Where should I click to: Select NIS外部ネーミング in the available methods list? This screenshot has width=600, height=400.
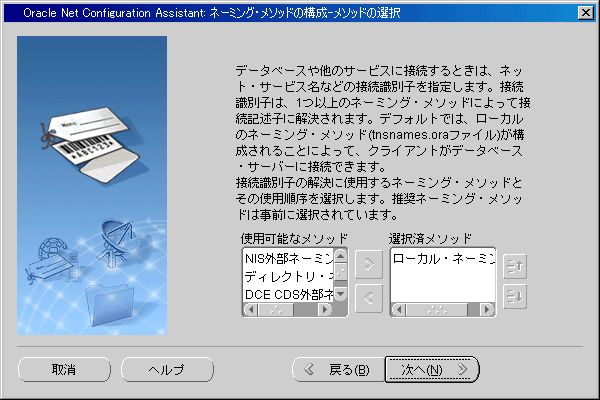[289, 259]
